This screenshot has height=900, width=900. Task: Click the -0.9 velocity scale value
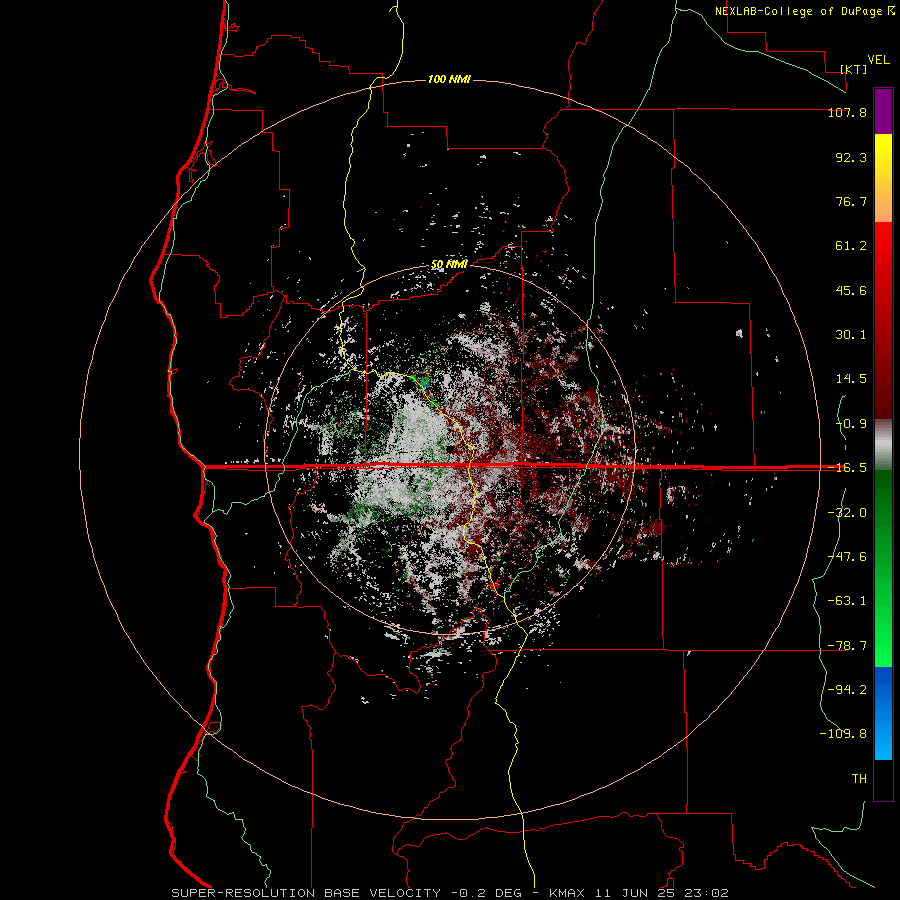coord(851,424)
